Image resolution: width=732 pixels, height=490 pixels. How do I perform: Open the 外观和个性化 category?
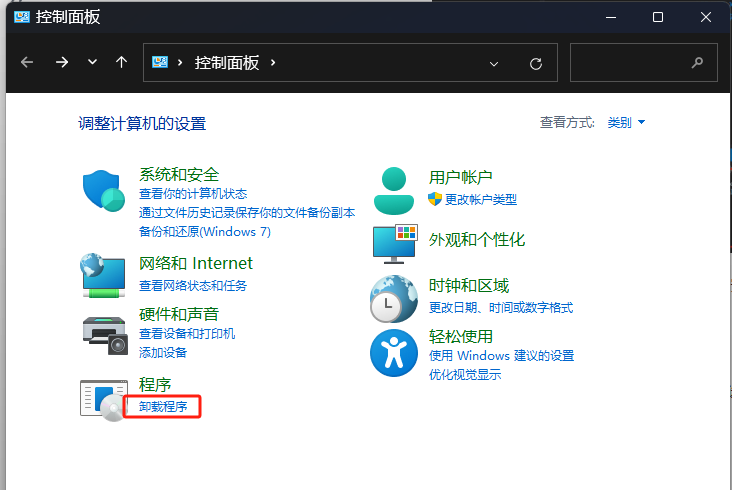click(x=477, y=239)
